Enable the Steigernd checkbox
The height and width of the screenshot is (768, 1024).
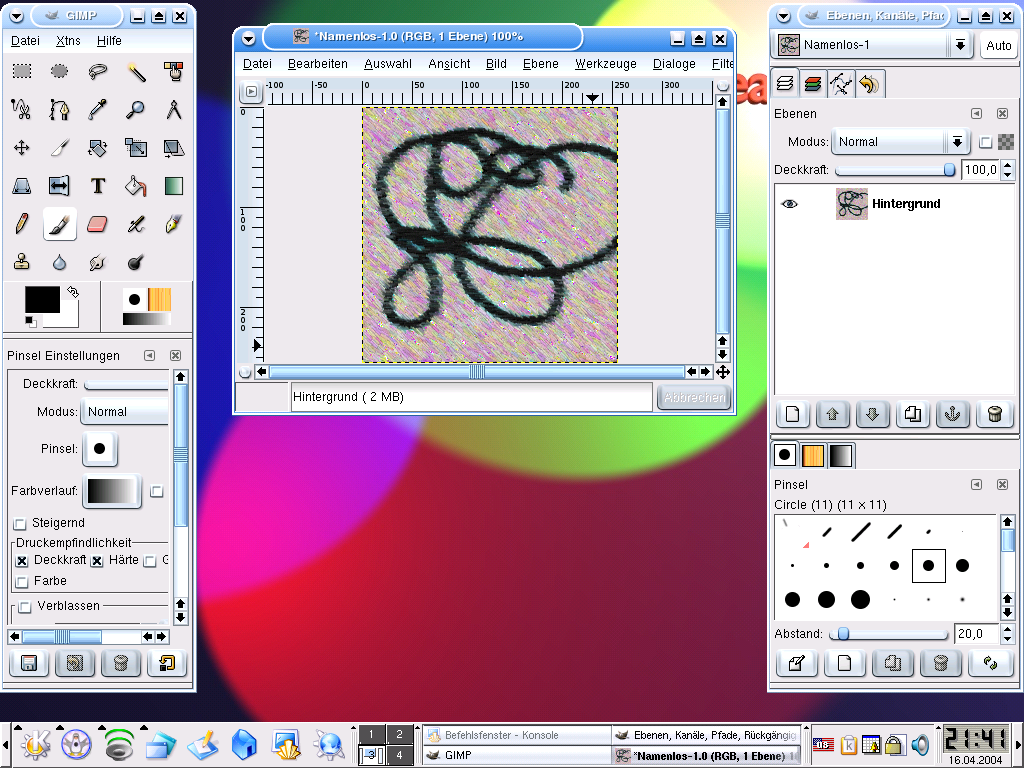21,523
